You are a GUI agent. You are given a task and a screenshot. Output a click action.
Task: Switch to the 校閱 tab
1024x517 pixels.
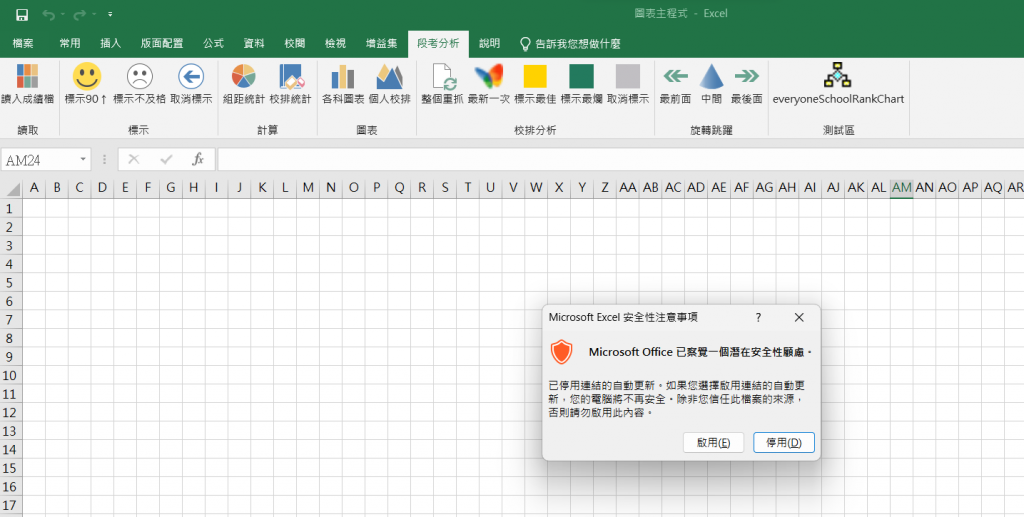(295, 44)
